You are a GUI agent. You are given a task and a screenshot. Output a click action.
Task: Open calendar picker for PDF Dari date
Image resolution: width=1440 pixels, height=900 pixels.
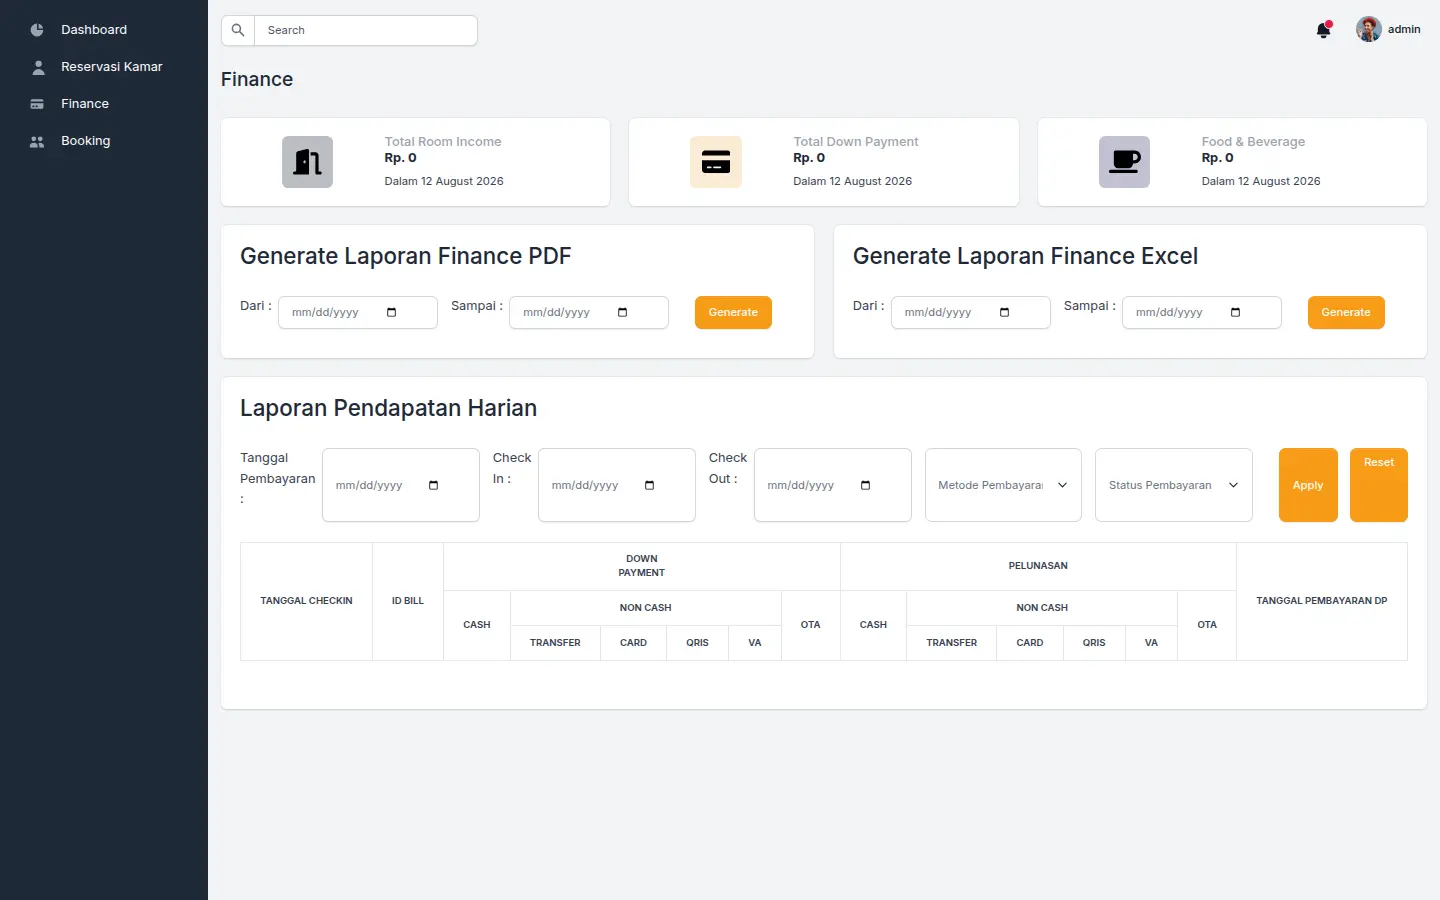[391, 312]
